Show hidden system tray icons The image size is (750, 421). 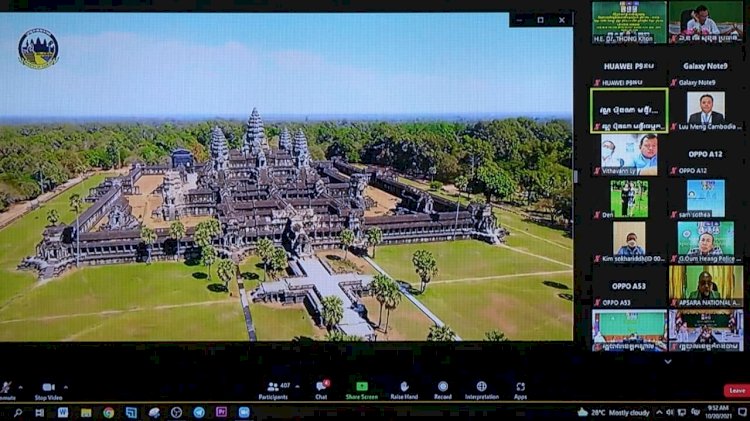[x=659, y=412]
